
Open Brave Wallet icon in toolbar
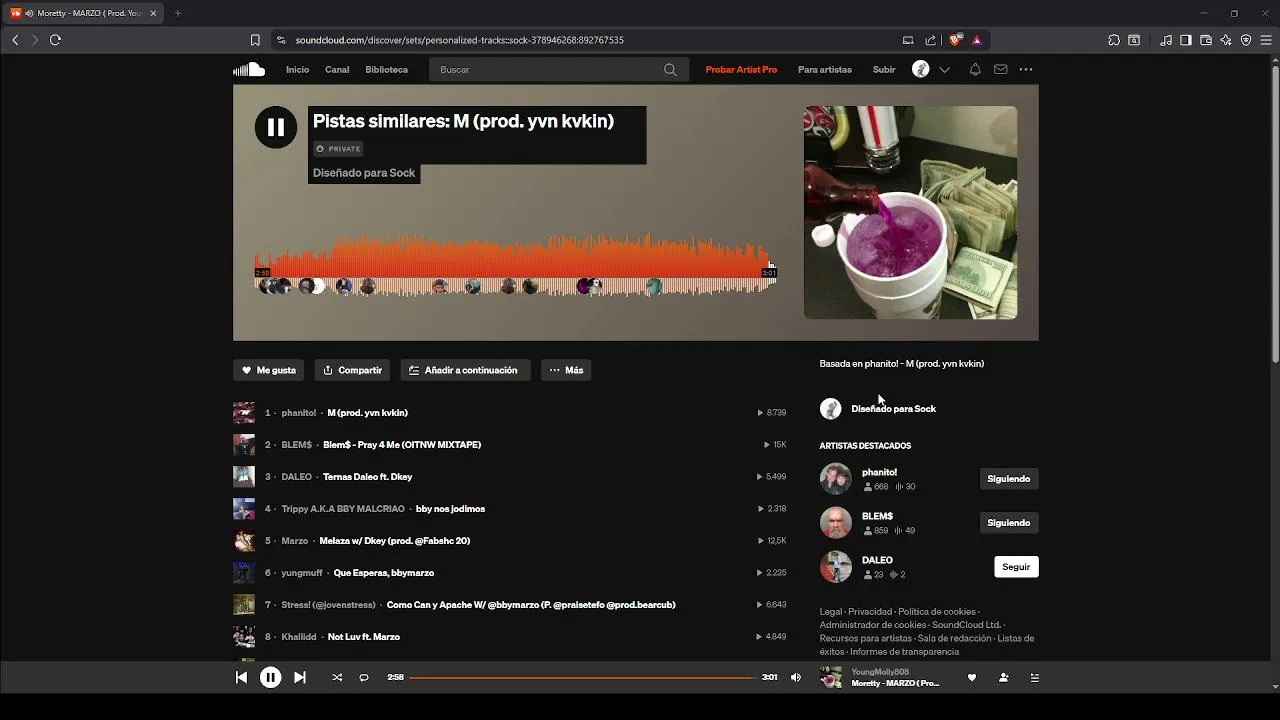pyautogui.click(x=1206, y=40)
